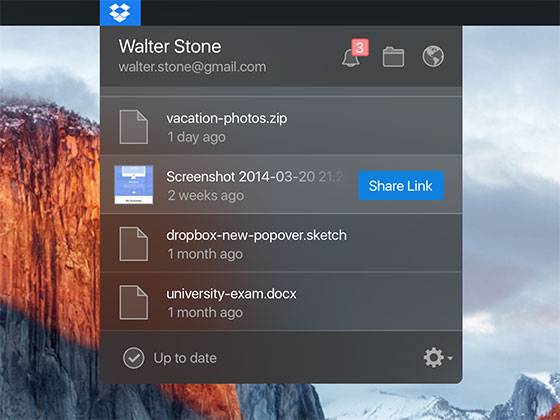Expand the arrow beside the gear icon
Image resolution: width=560 pixels, height=420 pixels.
click(x=450, y=358)
